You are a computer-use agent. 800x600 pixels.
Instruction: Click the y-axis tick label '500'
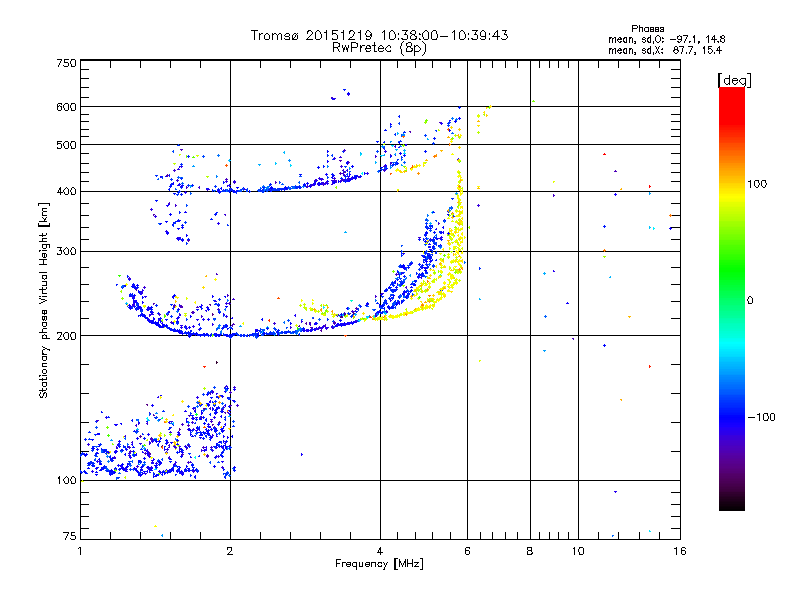coord(66,145)
